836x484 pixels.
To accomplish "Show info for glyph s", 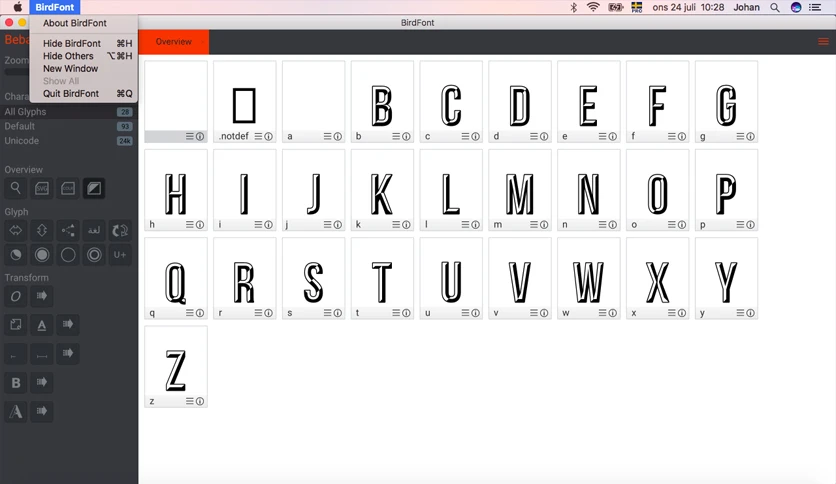I will pyautogui.click(x=337, y=313).
